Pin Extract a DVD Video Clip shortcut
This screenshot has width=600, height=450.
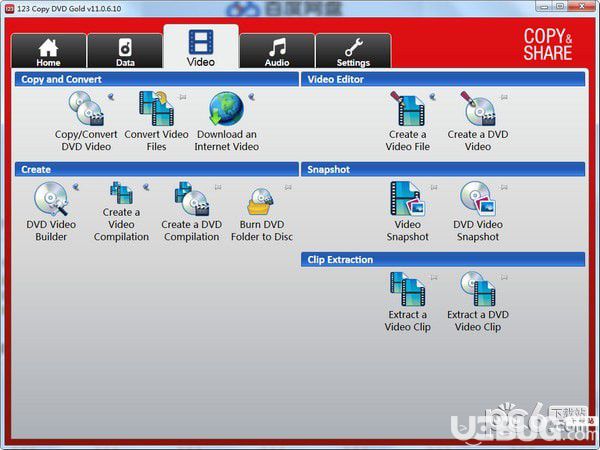click(x=504, y=277)
